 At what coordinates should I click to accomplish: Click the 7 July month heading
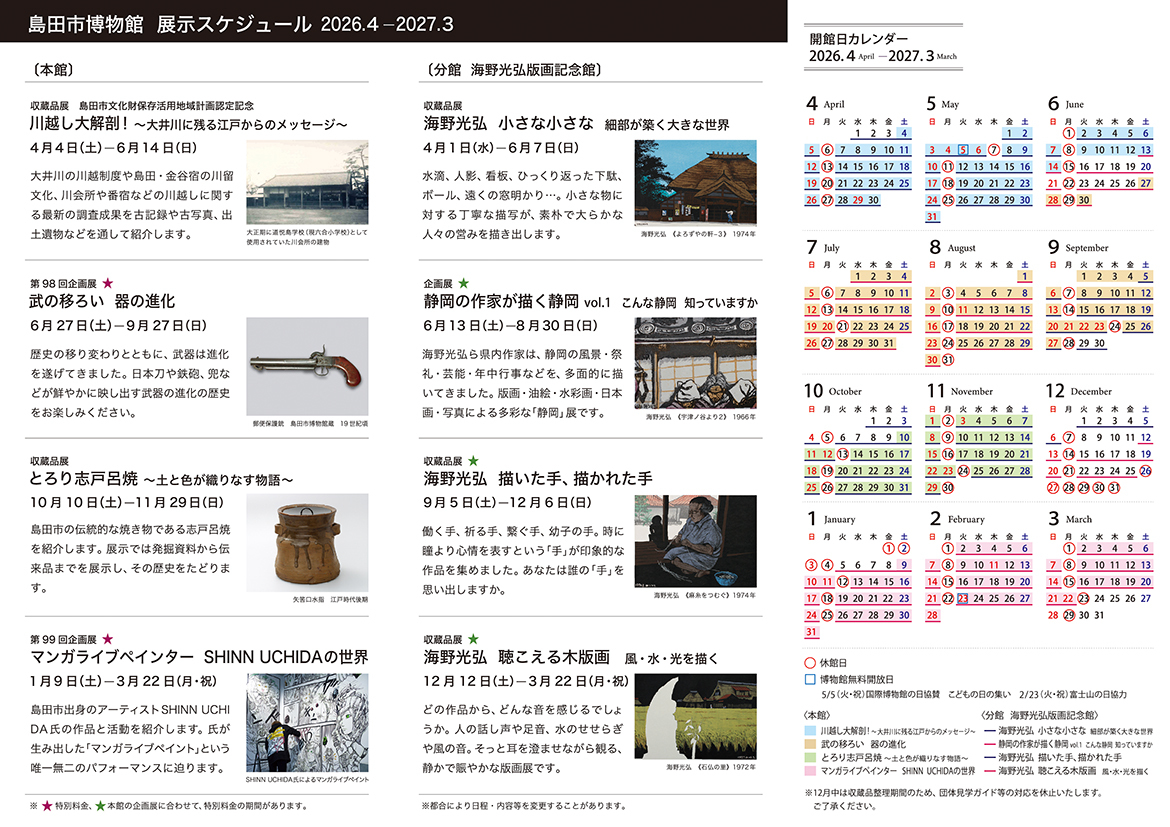pos(823,247)
